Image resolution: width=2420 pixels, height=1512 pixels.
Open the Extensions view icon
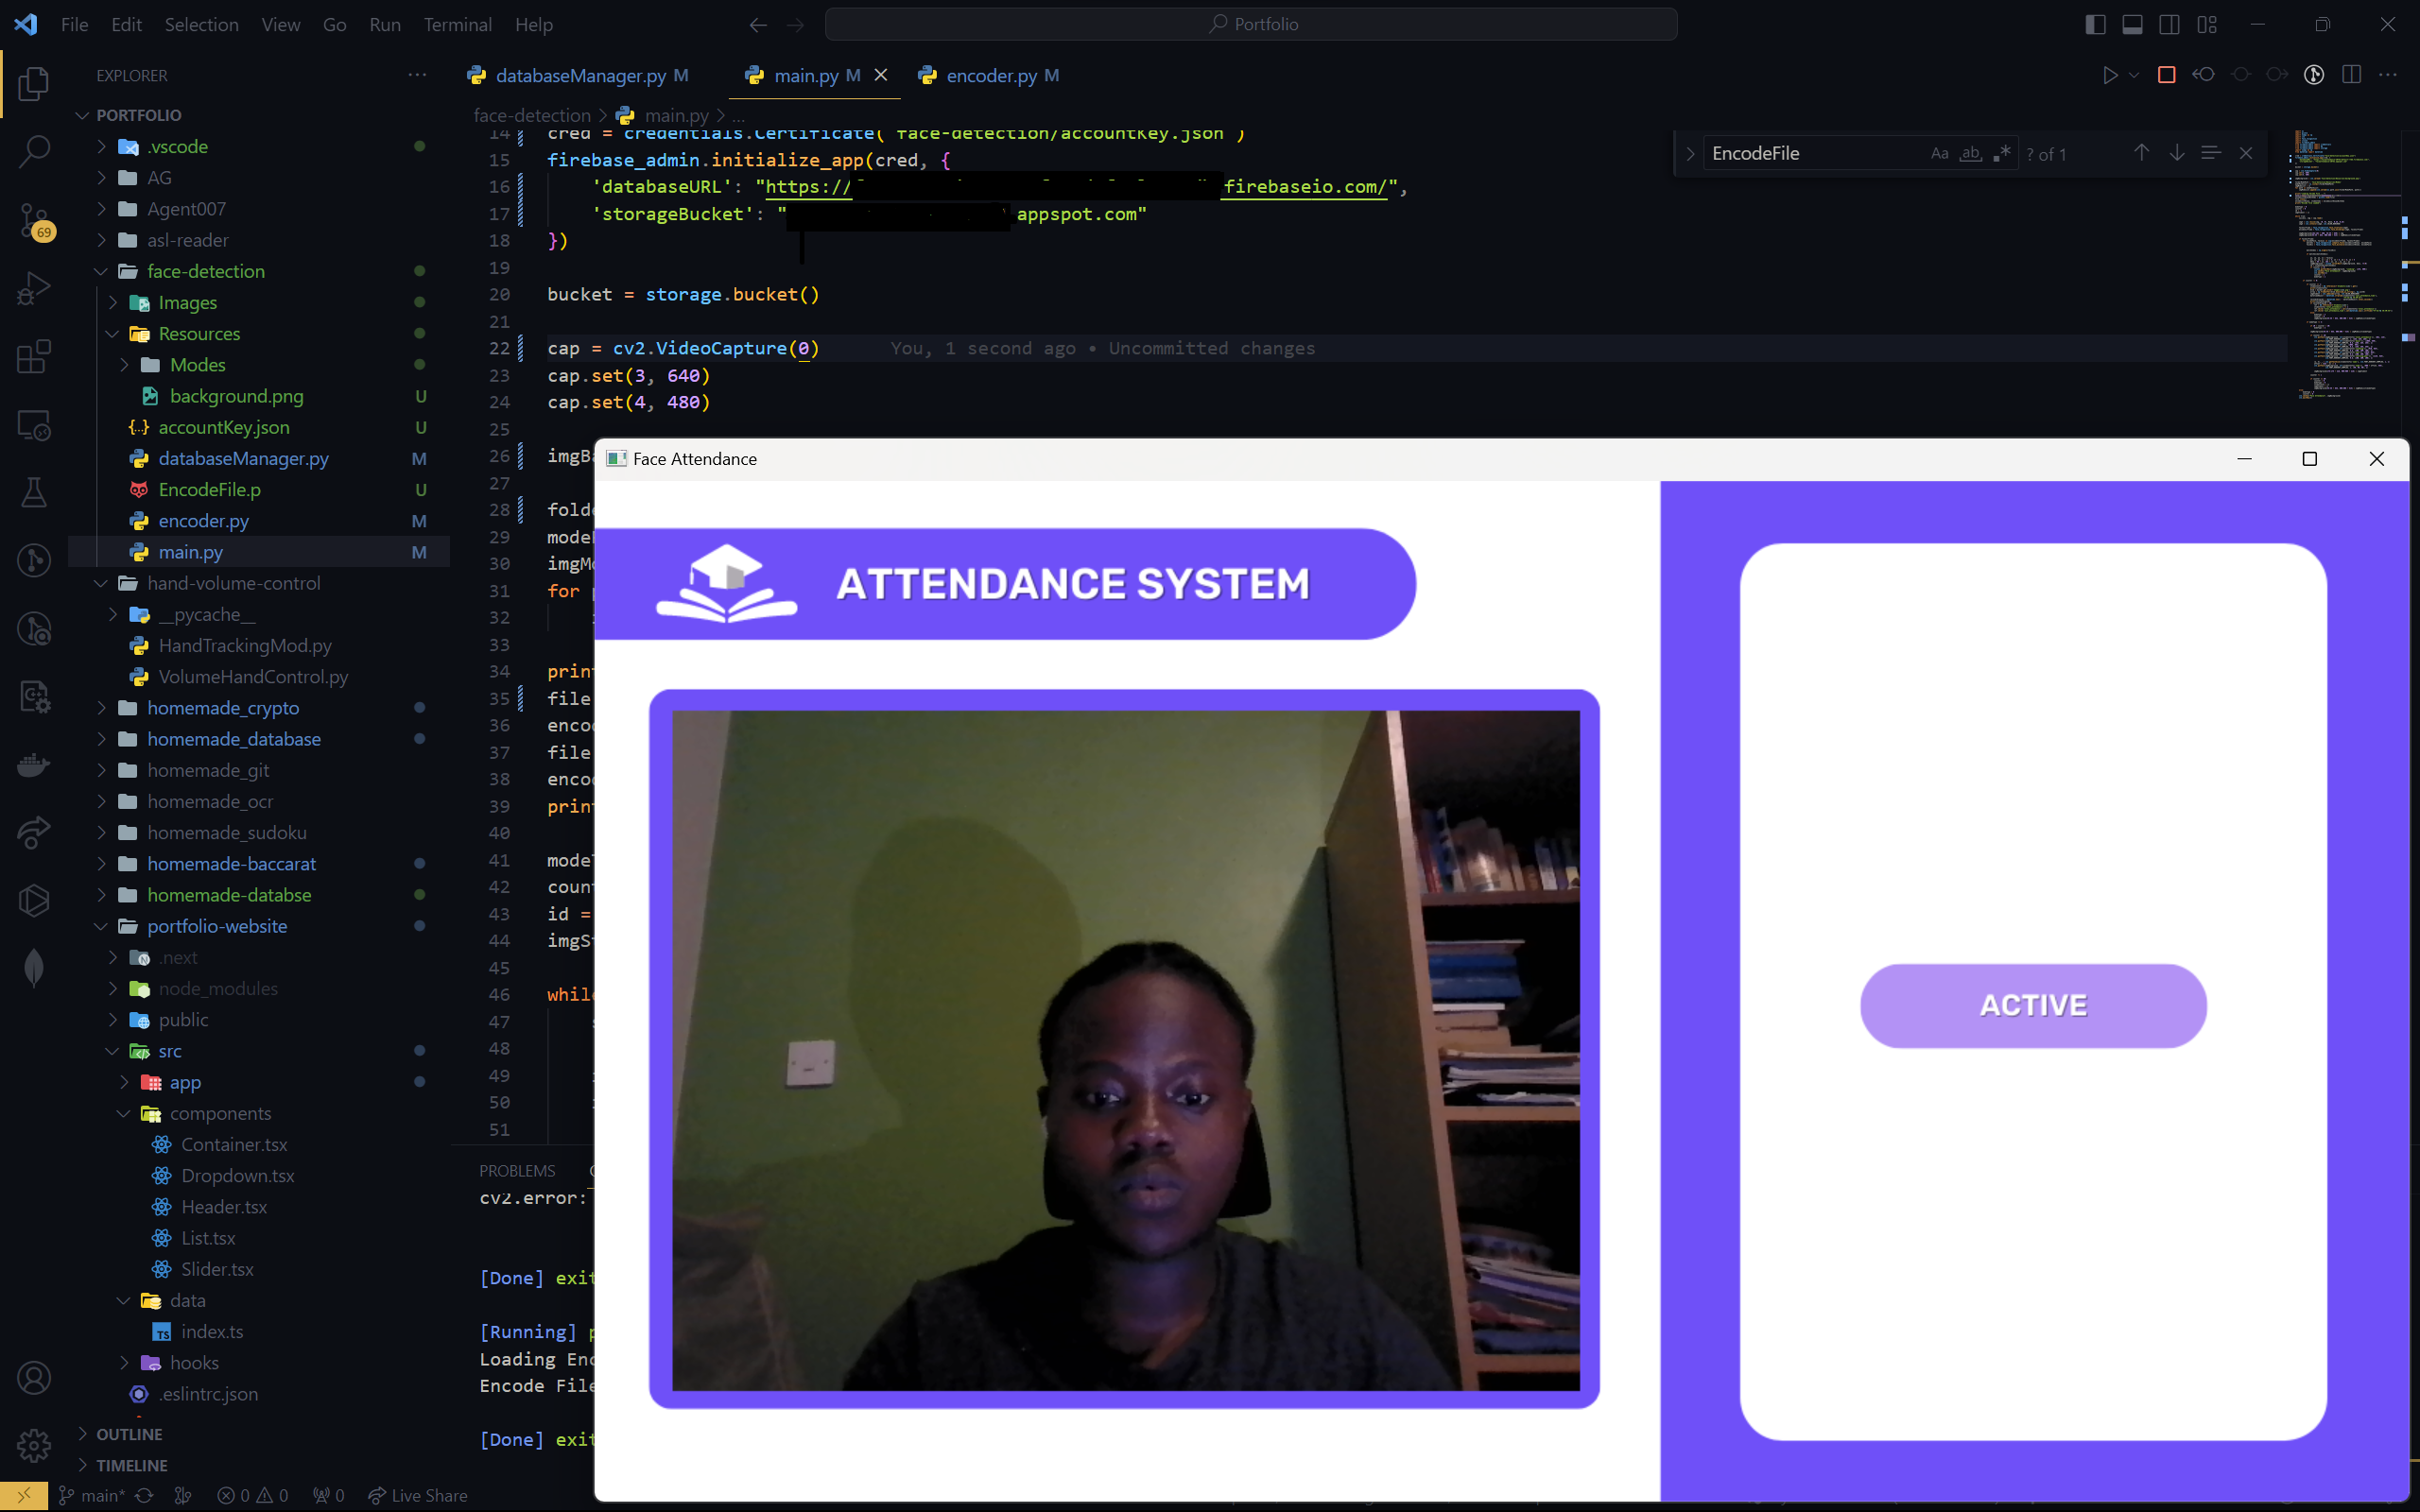(x=34, y=356)
